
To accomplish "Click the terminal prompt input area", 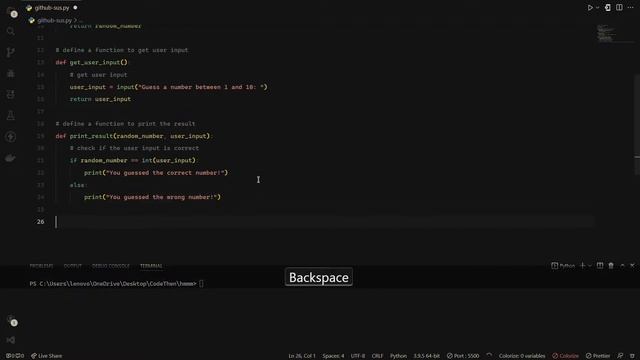I will click(x=201, y=284).
